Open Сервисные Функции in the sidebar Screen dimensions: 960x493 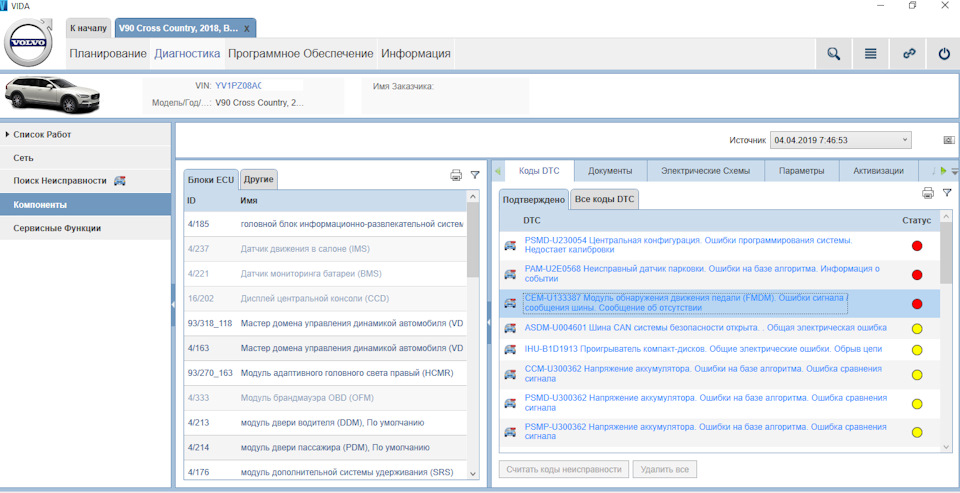[x=85, y=228]
